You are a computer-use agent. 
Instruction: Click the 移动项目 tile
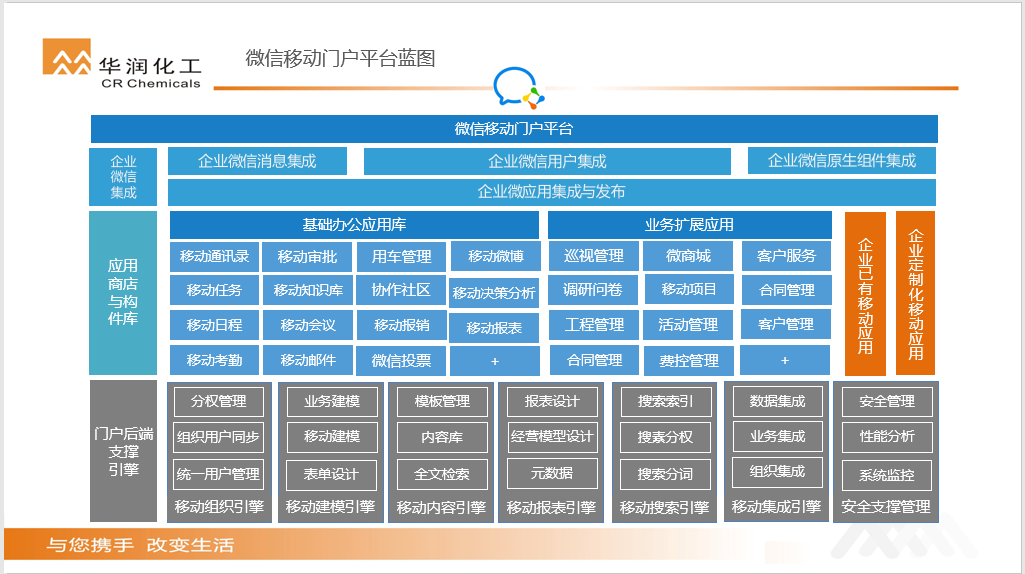click(689, 290)
